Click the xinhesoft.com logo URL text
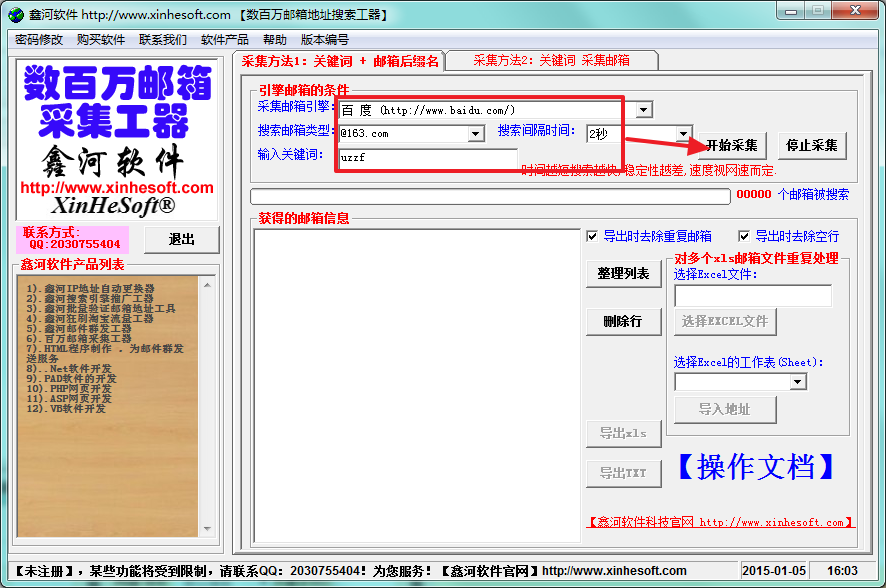The image size is (886, 588). (117, 188)
